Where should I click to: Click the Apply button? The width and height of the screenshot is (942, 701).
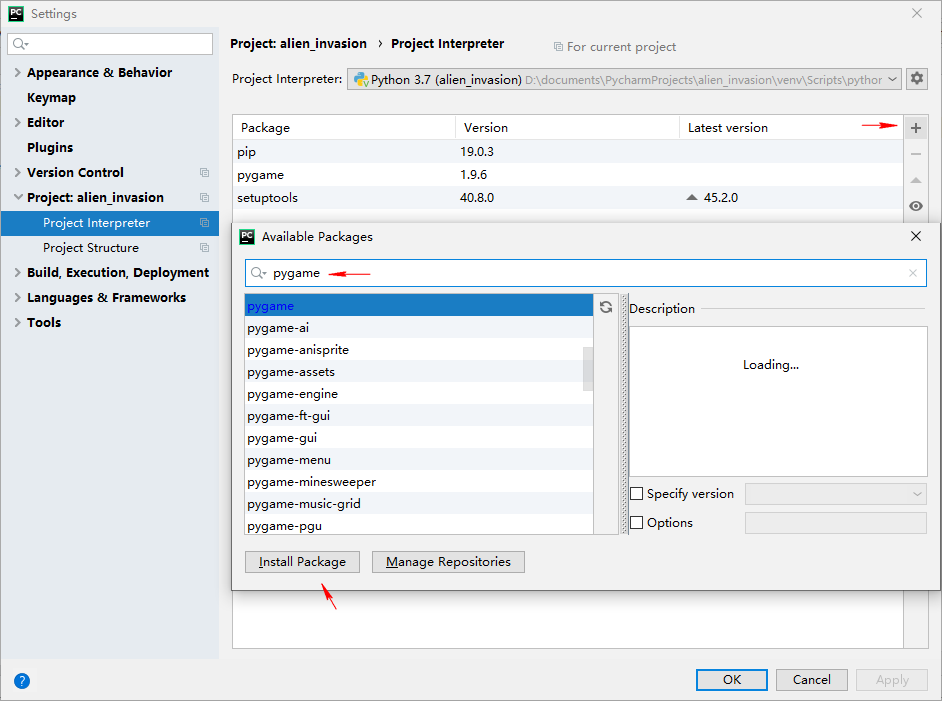pos(892,679)
